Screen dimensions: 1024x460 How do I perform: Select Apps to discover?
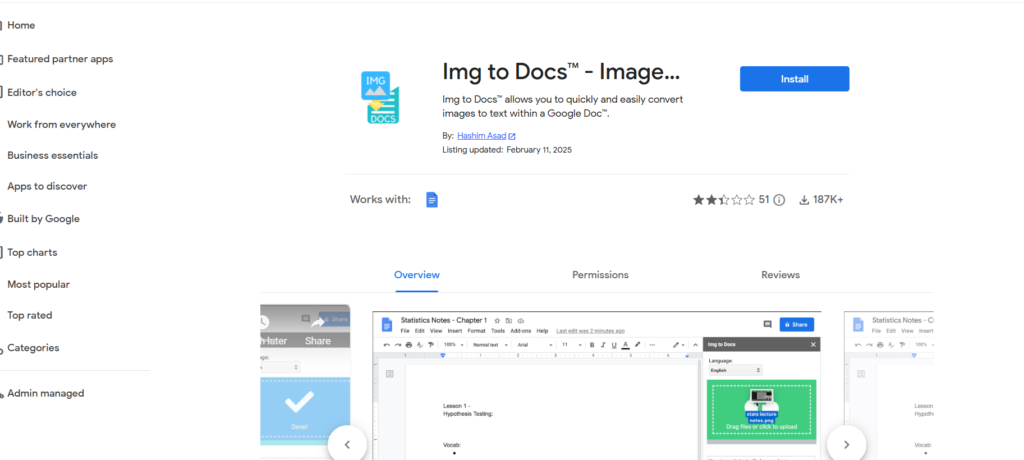(x=47, y=186)
